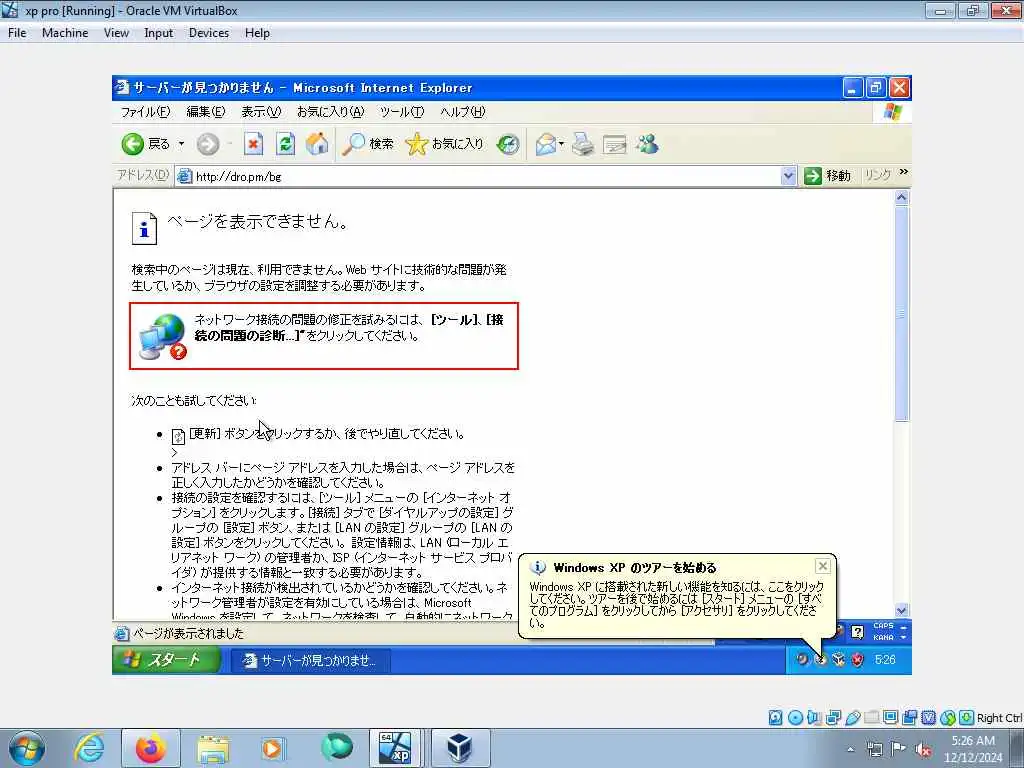1024x768 pixels.
Task: Open Firefox from the Windows 7 taskbar
Action: [151, 748]
